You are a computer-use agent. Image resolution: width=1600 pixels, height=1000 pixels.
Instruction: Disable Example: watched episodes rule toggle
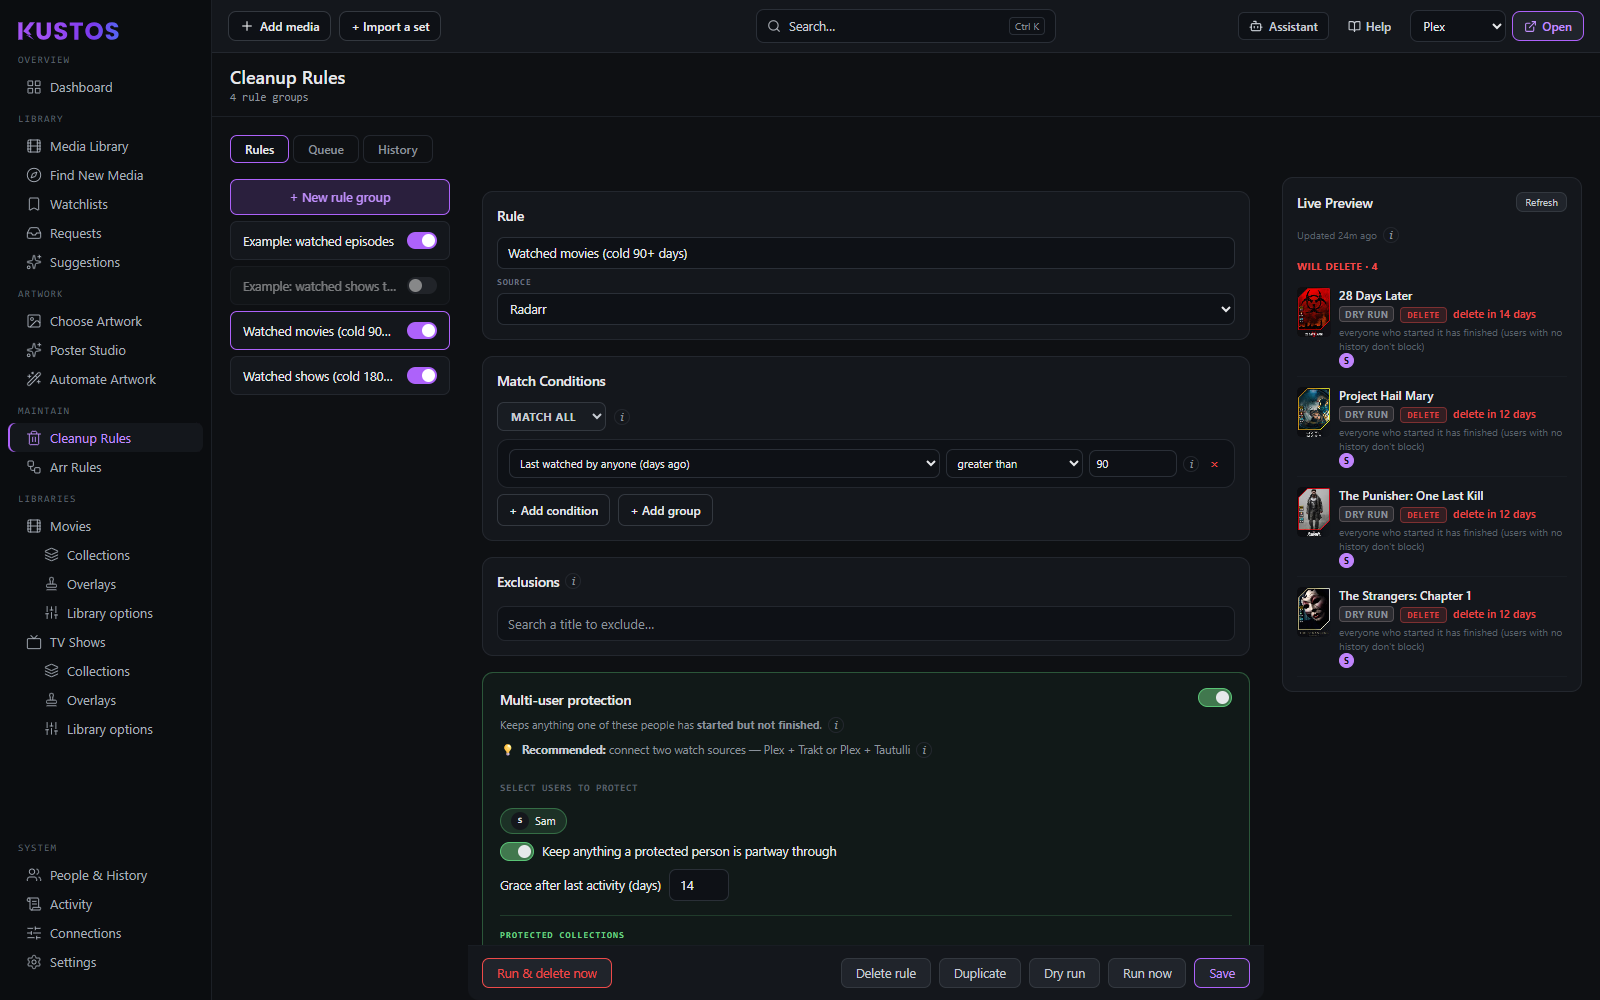point(422,241)
